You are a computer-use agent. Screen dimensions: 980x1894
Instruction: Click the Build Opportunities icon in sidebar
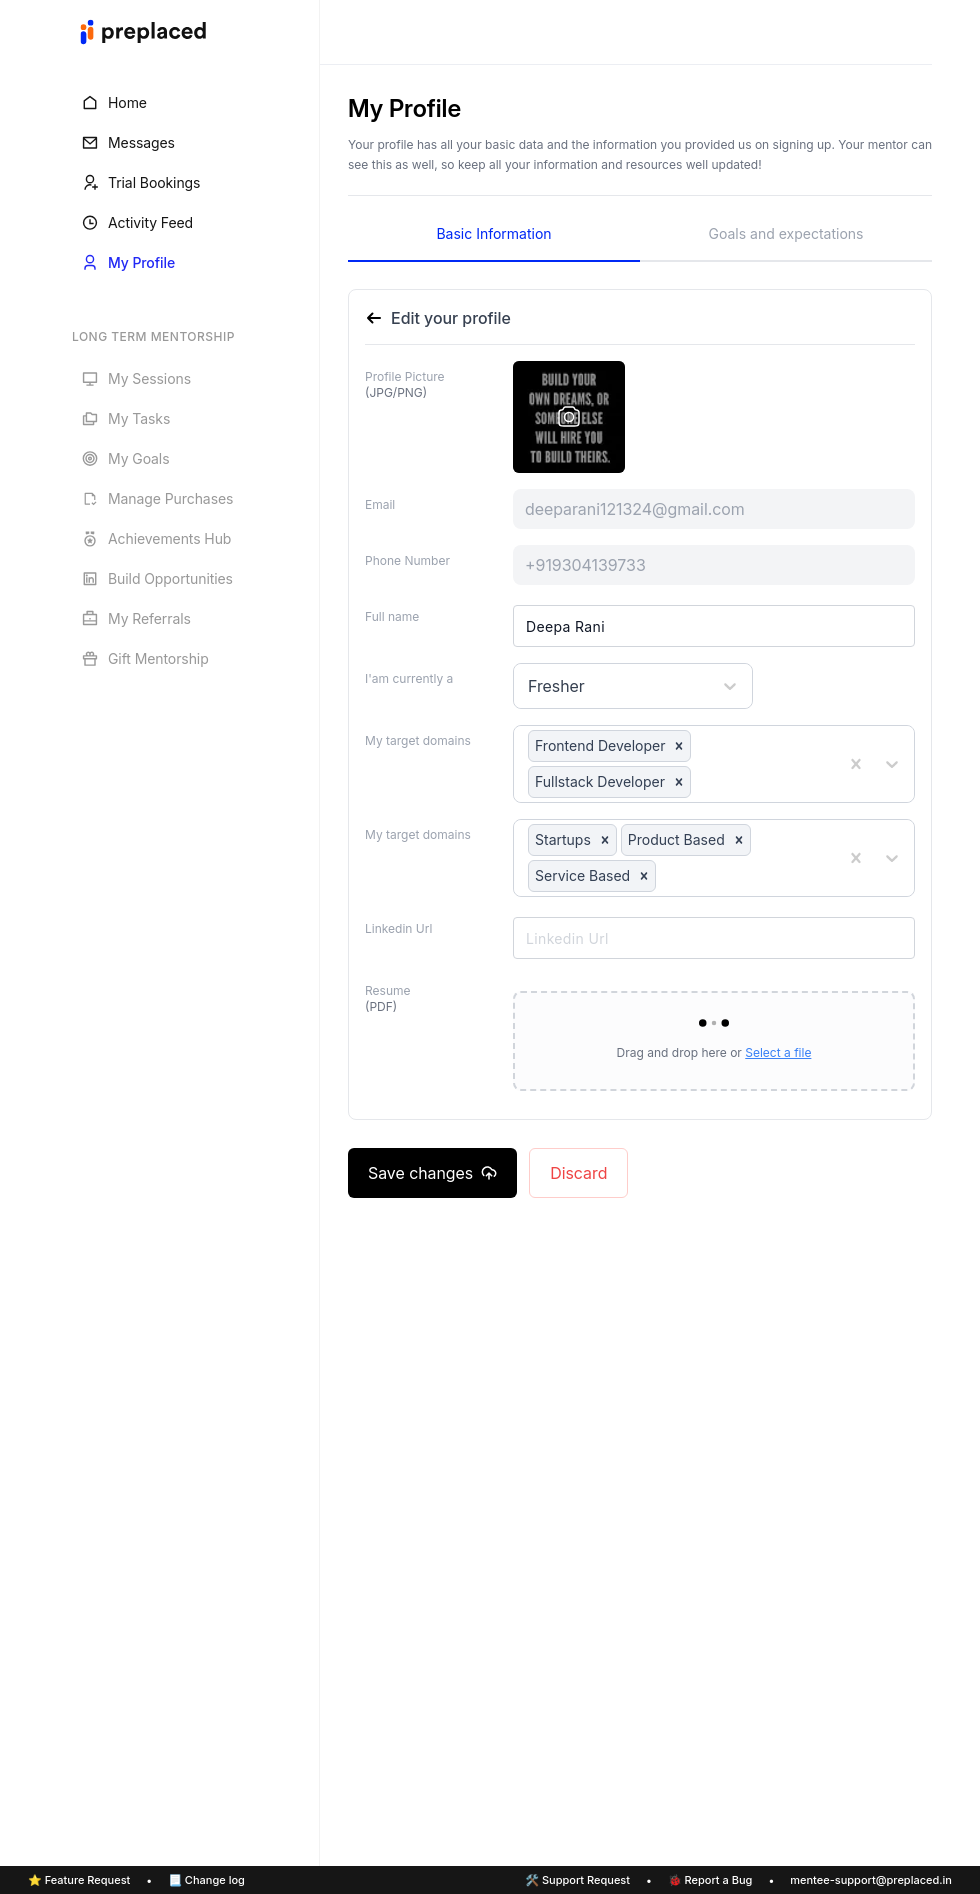(x=90, y=579)
